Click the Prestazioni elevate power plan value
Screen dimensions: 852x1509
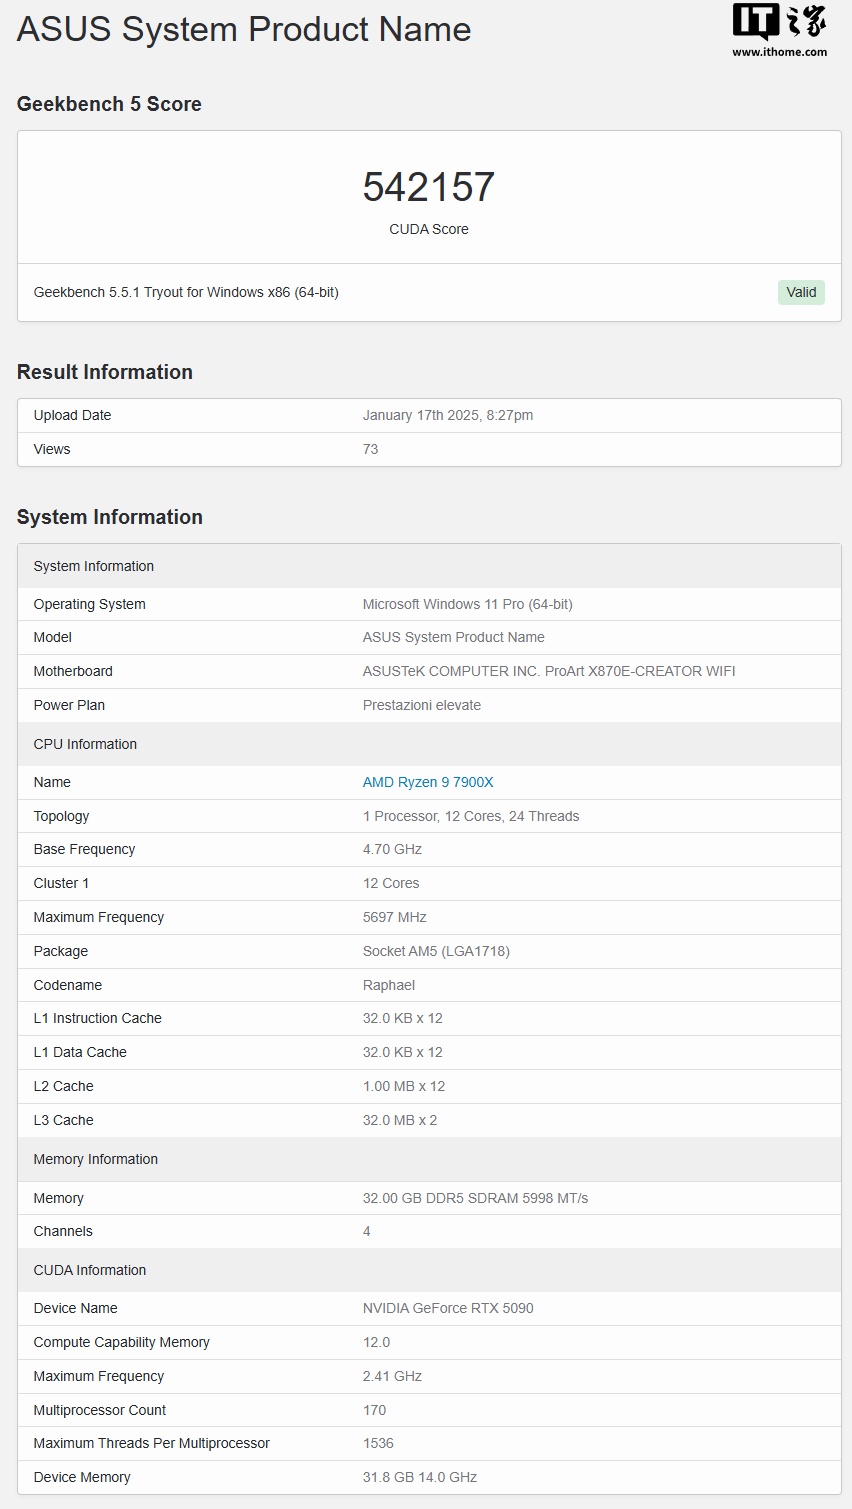(422, 705)
